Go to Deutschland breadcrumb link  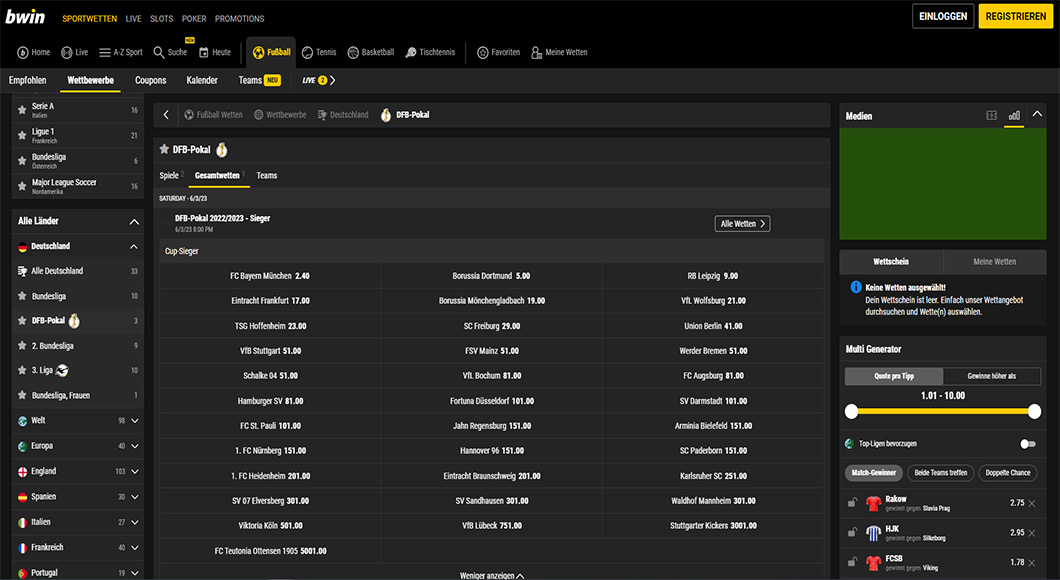[x=343, y=115]
